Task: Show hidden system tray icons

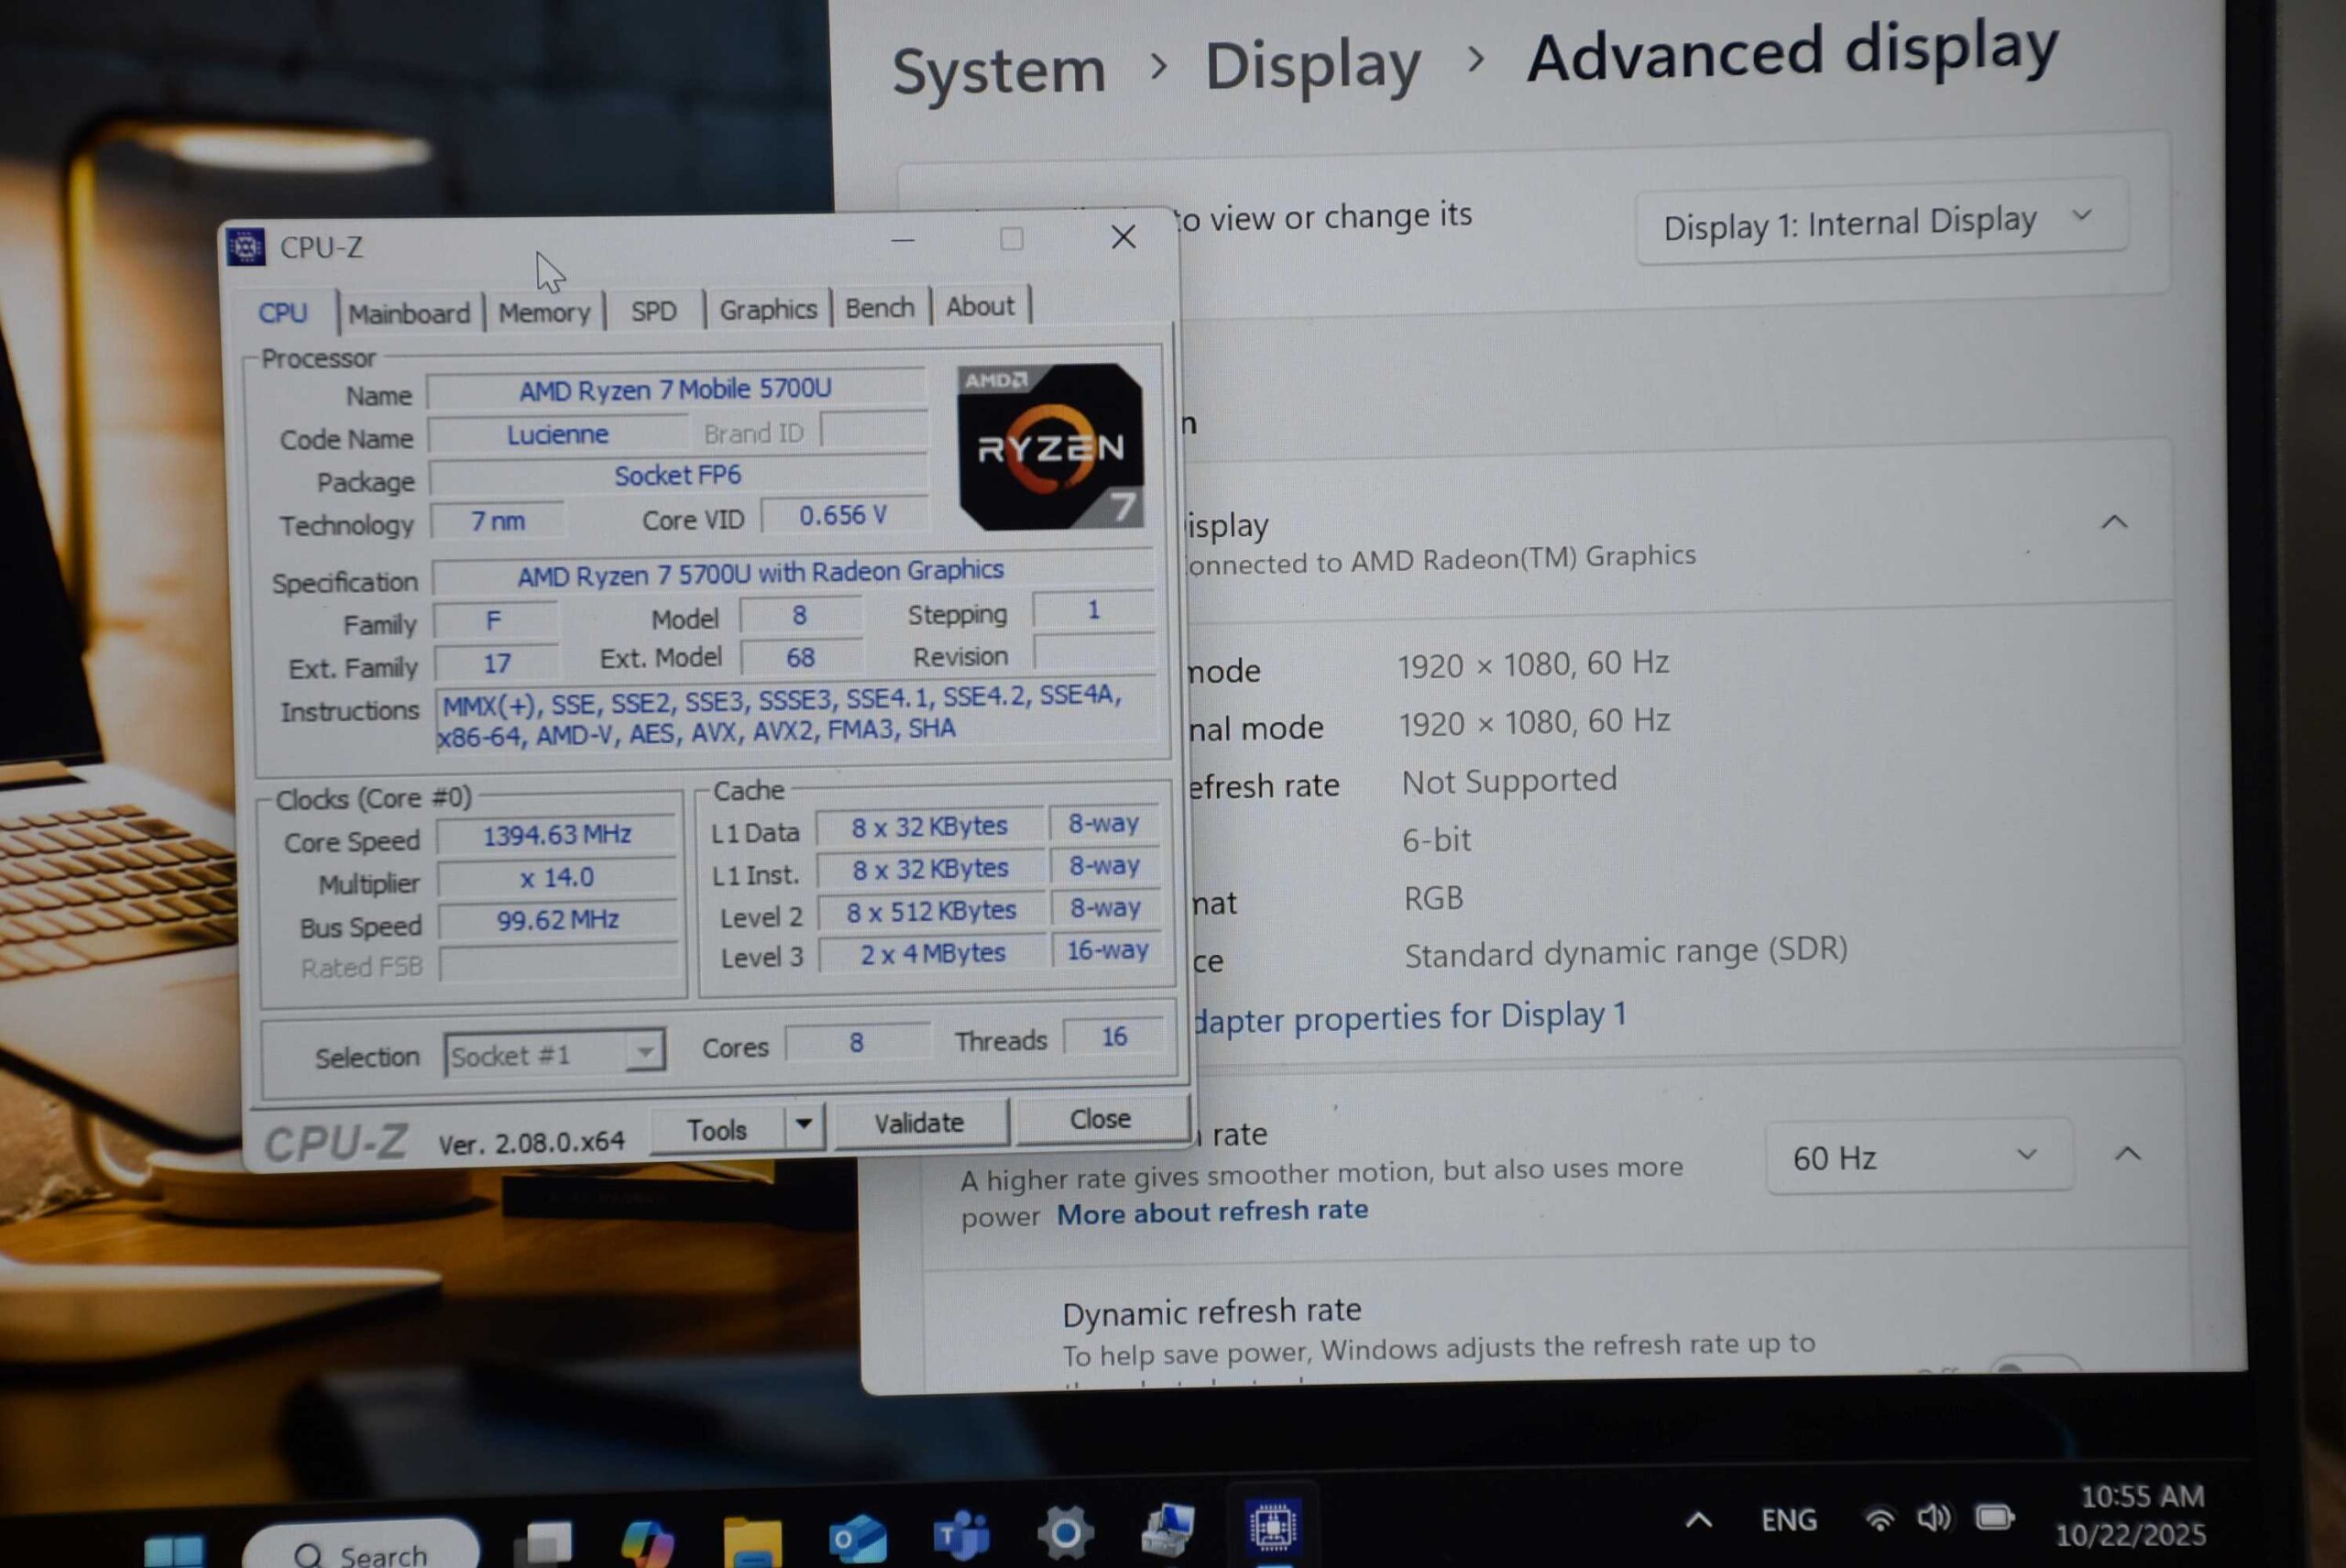Action: [x=1698, y=1521]
